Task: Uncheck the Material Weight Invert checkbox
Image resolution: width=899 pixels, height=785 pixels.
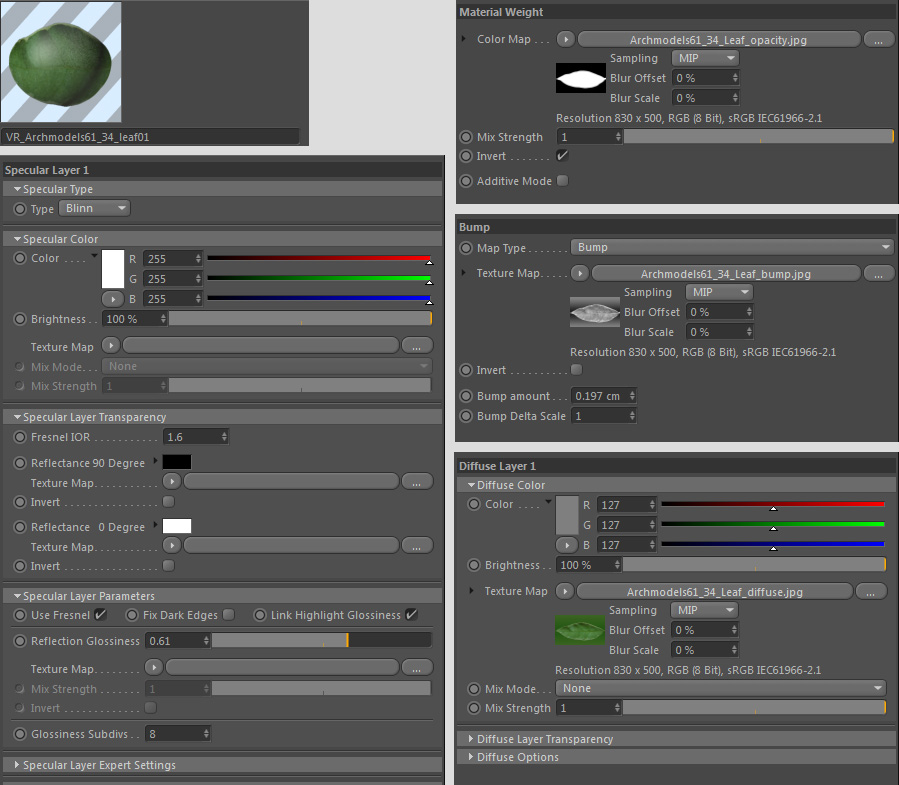Action: tap(562, 156)
